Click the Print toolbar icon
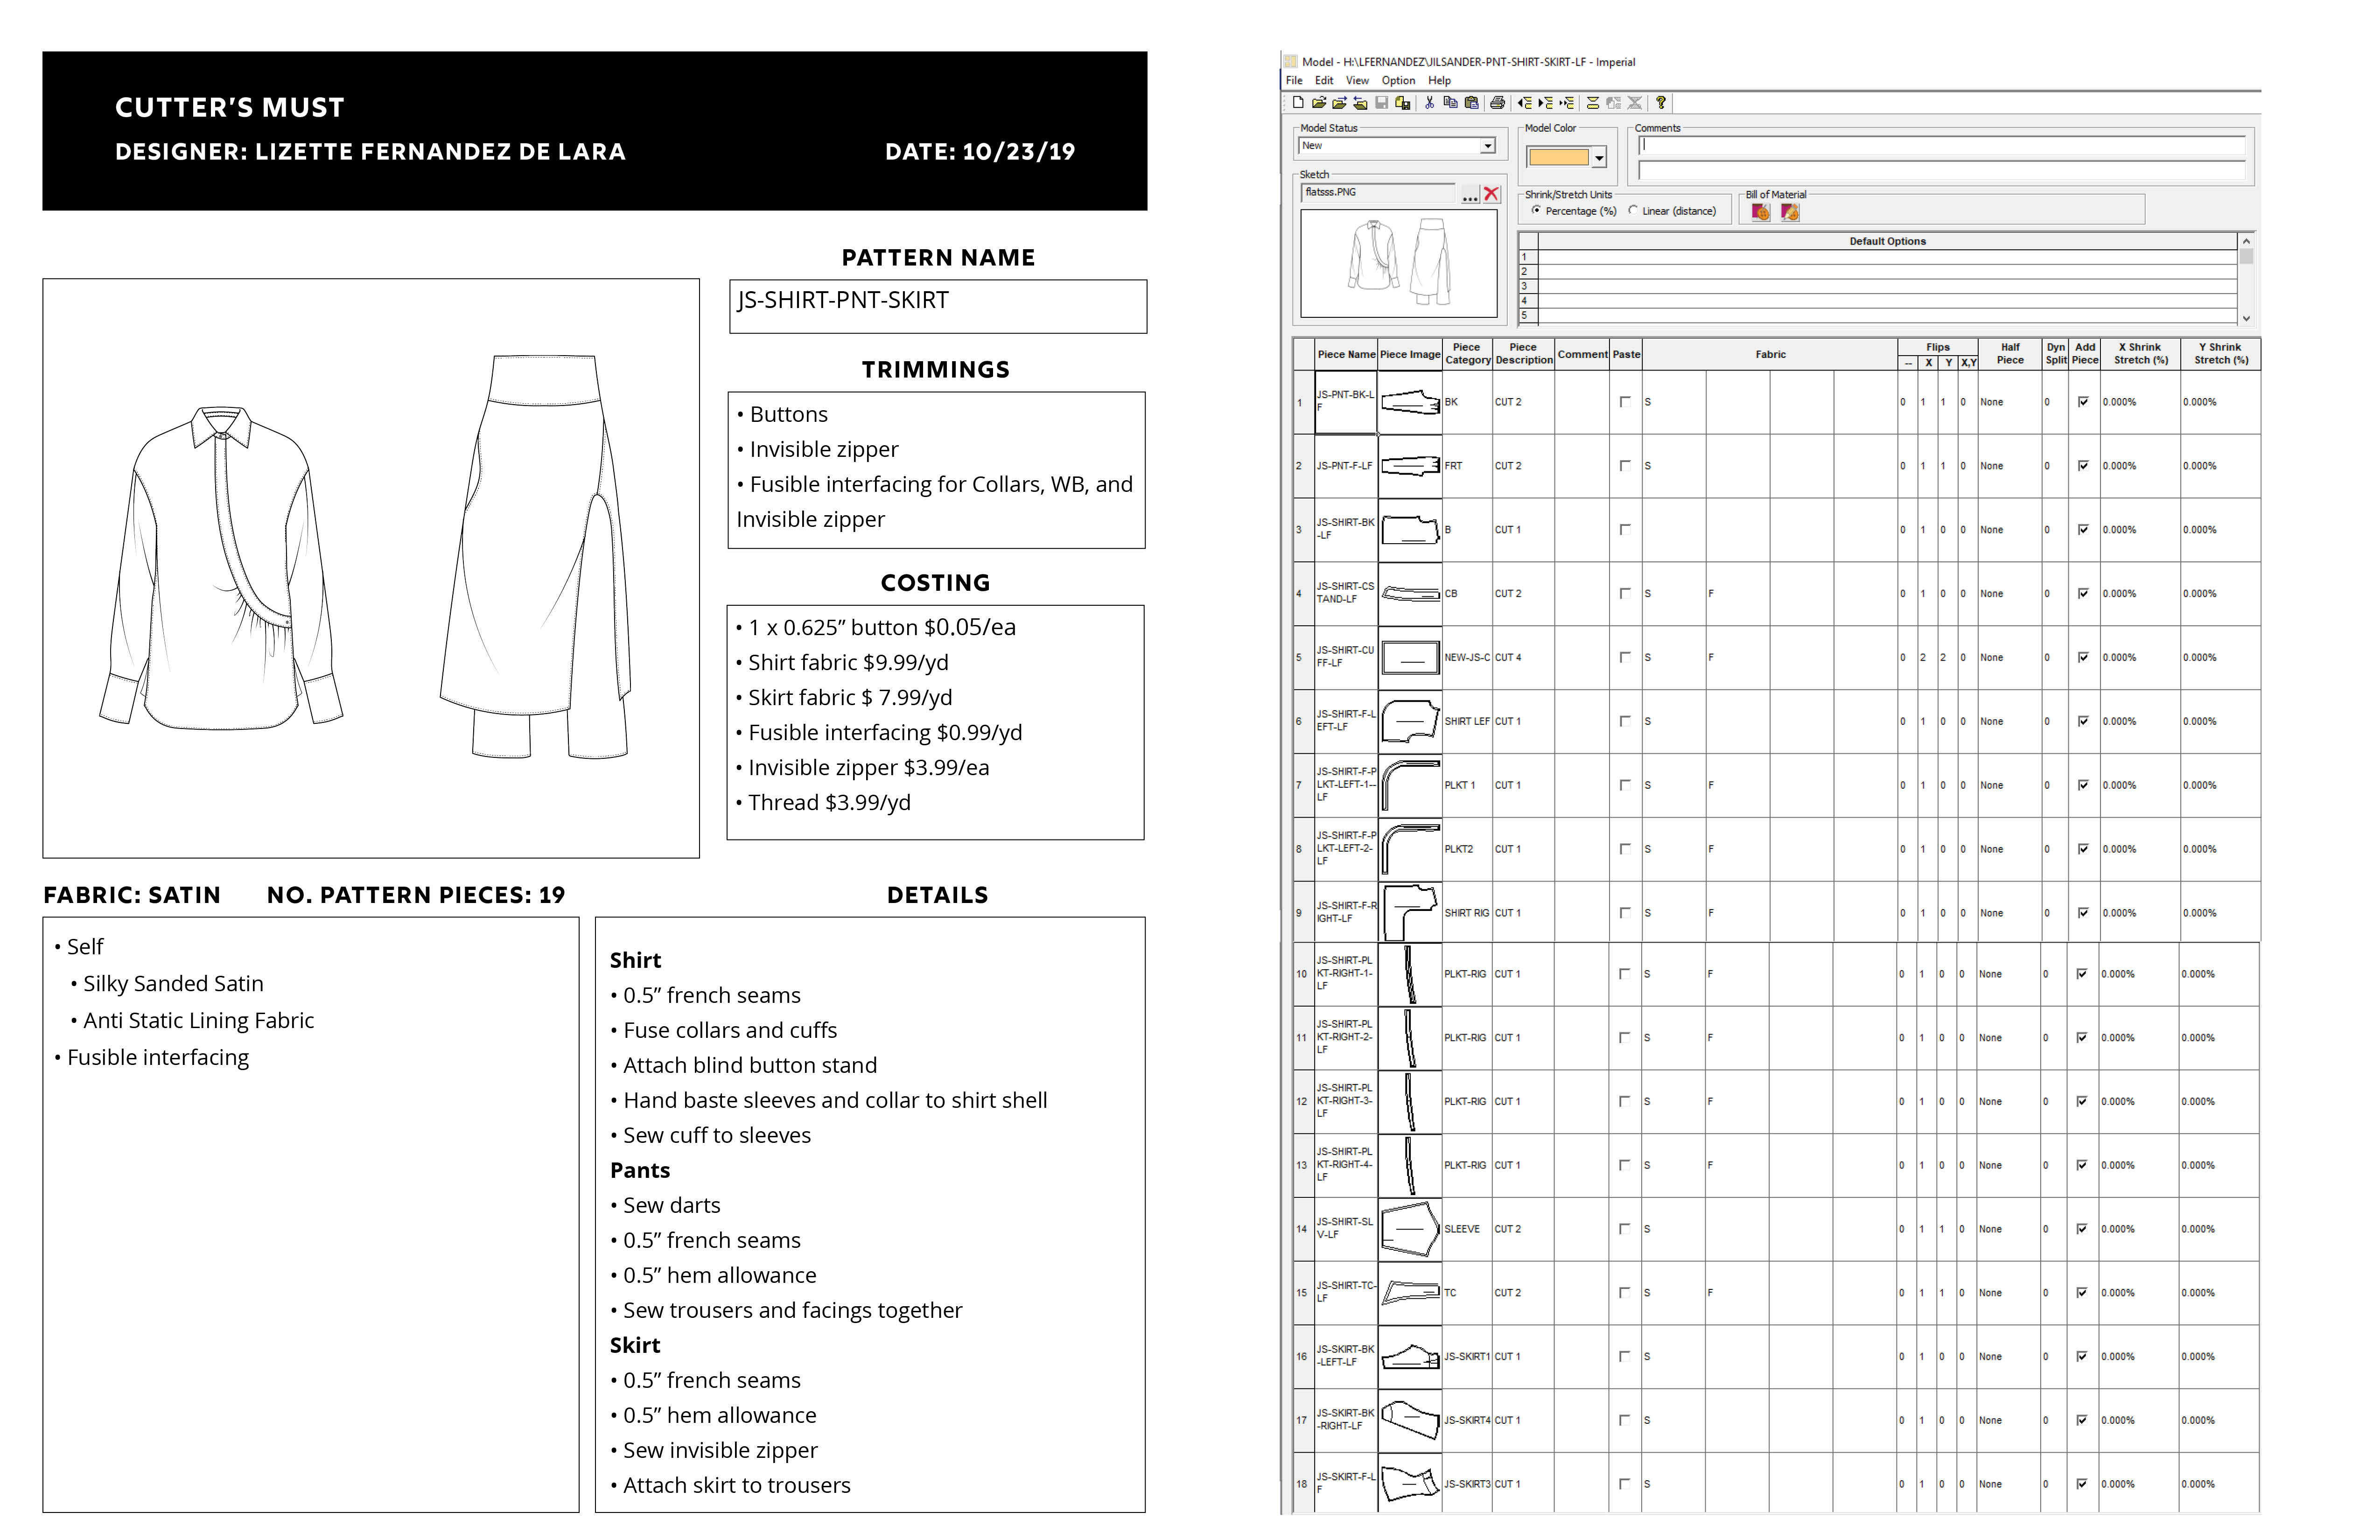The width and height of the screenshot is (2380, 1540). (1498, 103)
